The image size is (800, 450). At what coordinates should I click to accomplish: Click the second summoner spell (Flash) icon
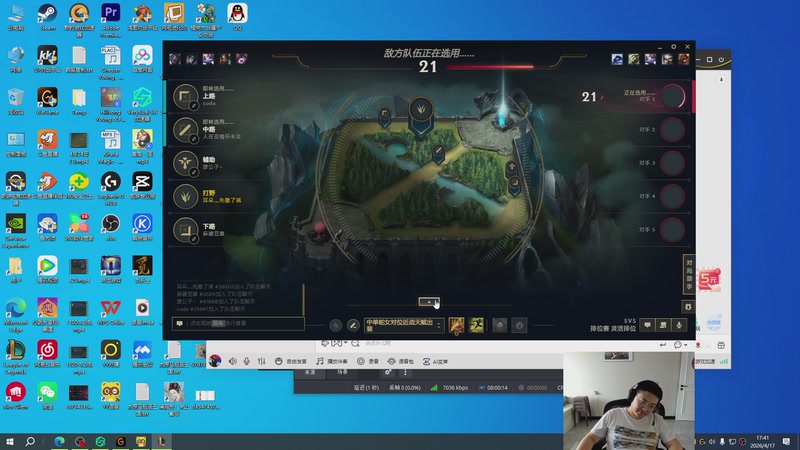pos(476,325)
